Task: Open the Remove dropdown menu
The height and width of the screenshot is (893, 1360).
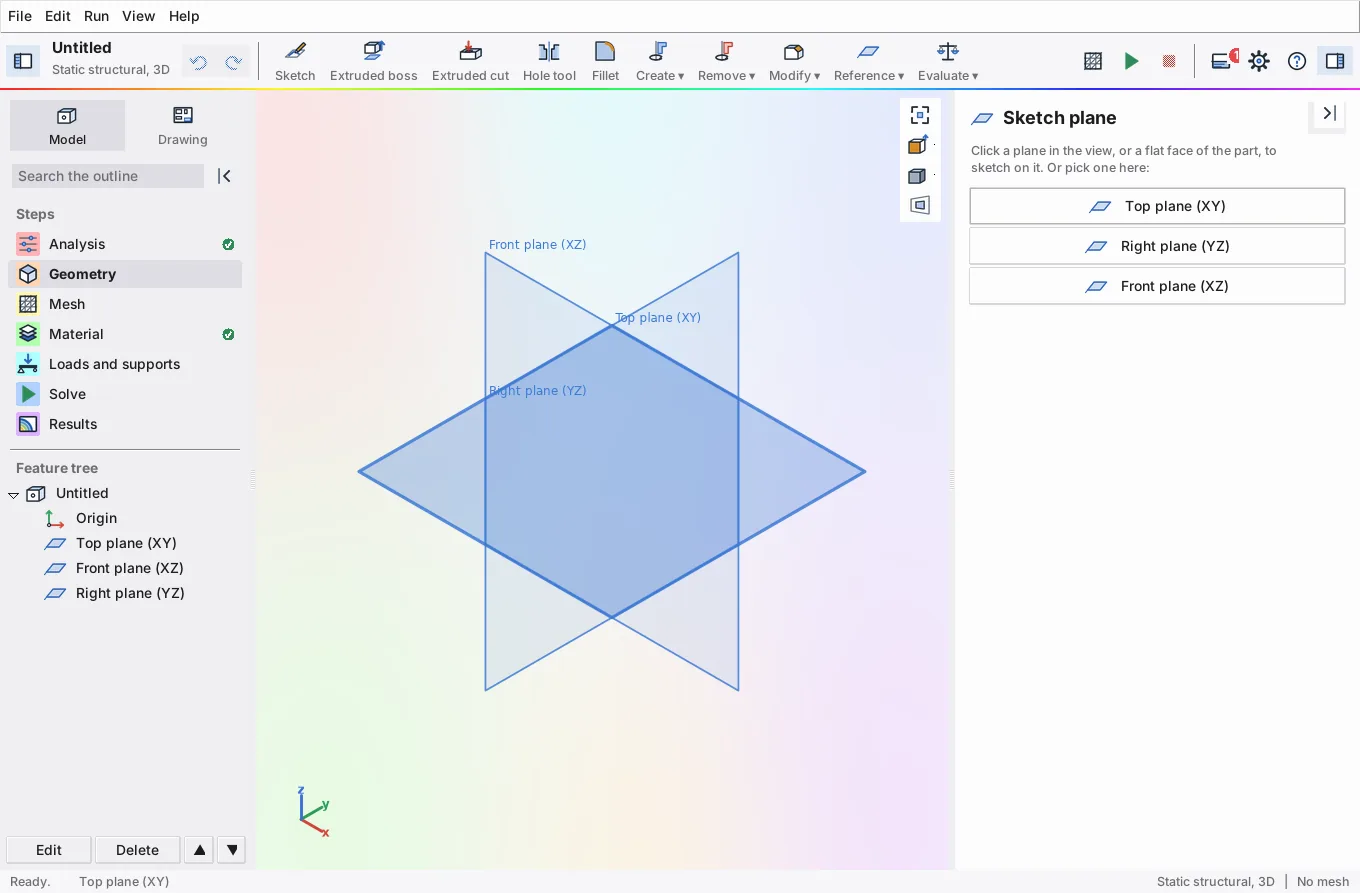Action: [726, 61]
